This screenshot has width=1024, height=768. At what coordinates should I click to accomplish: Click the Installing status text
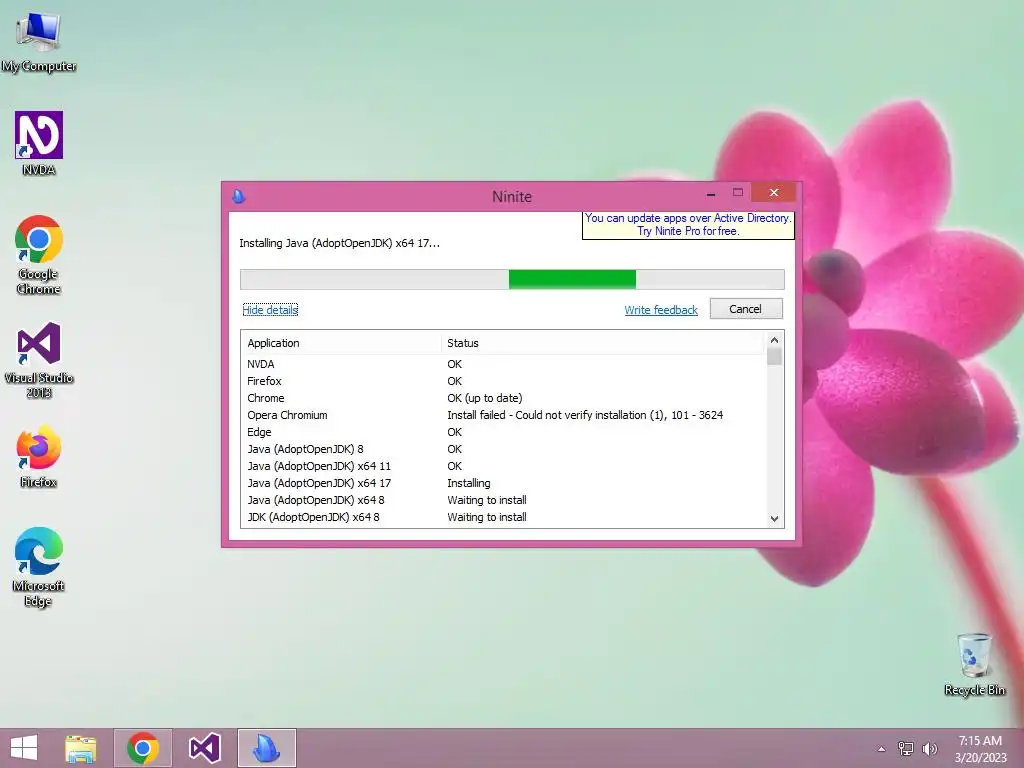pos(469,483)
